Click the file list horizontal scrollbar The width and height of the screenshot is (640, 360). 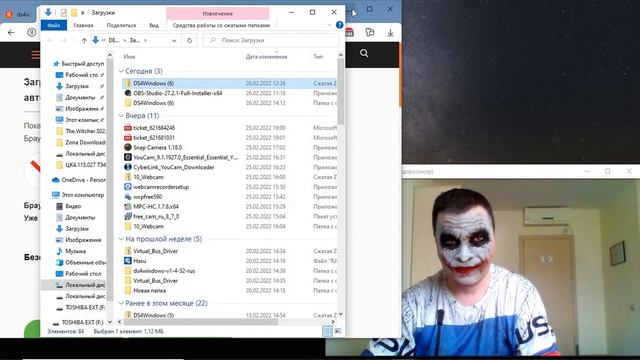[201, 322]
